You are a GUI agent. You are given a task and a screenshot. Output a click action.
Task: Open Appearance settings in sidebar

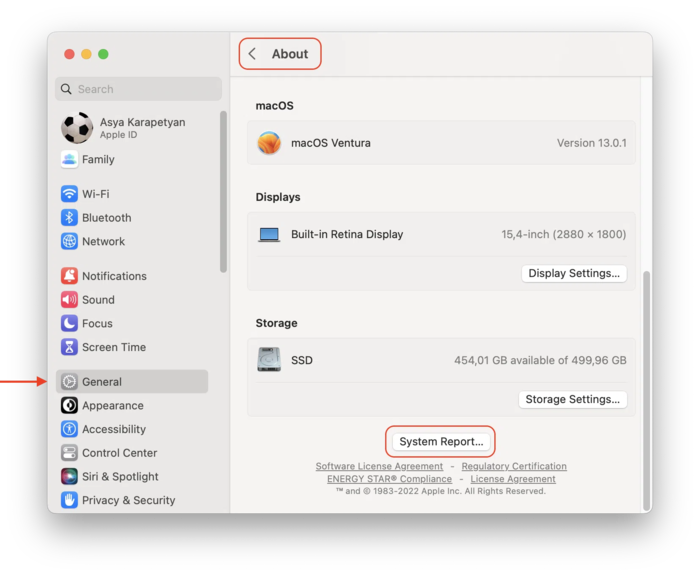[112, 406]
